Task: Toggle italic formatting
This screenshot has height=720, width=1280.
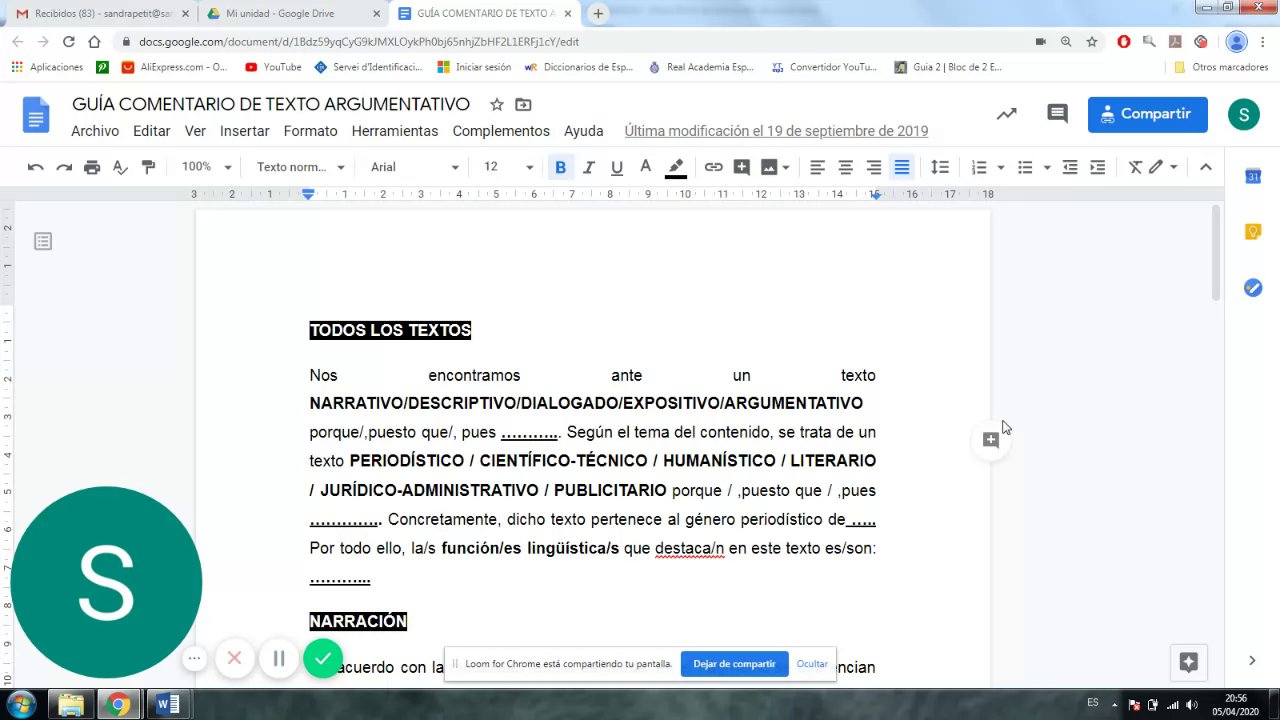Action: click(x=589, y=167)
